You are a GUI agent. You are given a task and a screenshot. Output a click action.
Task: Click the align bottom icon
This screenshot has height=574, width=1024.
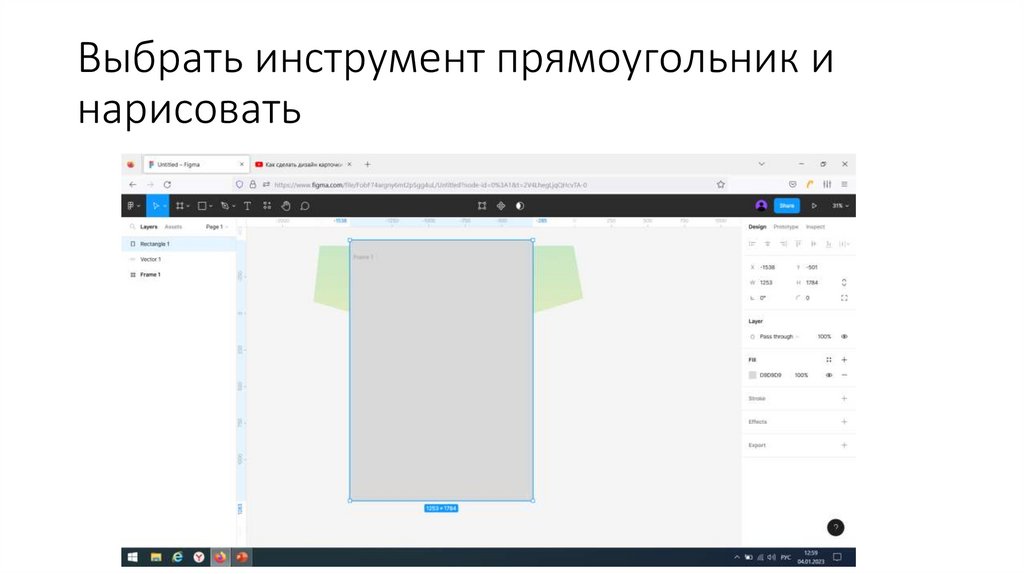828,244
